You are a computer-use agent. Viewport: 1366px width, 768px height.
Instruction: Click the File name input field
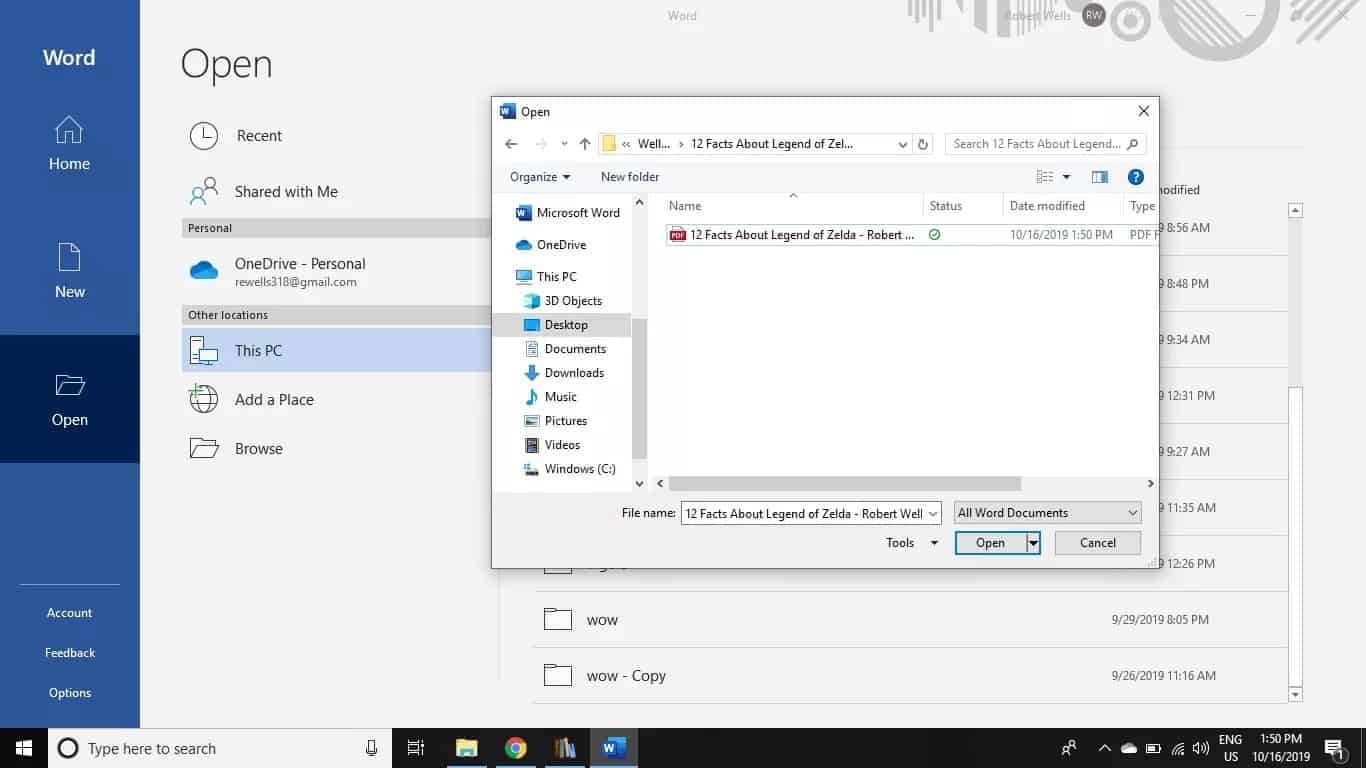click(803, 514)
